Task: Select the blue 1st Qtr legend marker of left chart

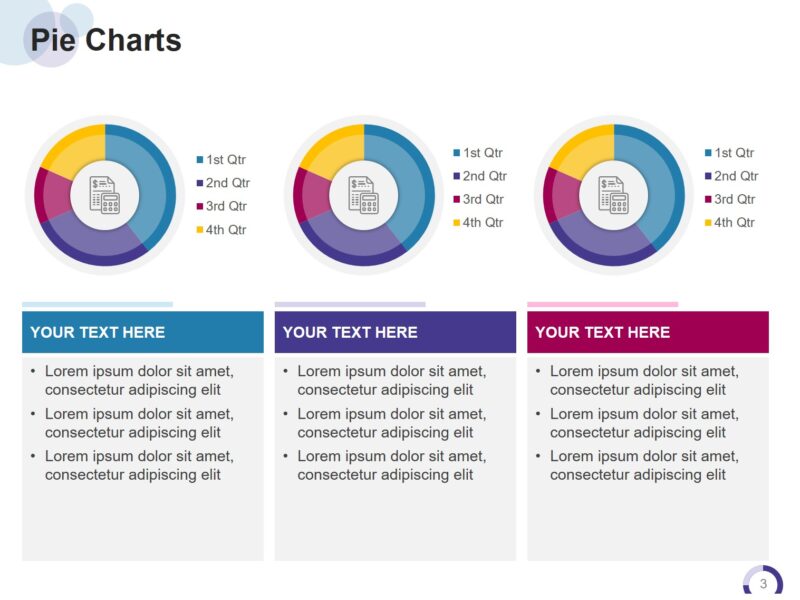Action: pyautogui.click(x=200, y=160)
